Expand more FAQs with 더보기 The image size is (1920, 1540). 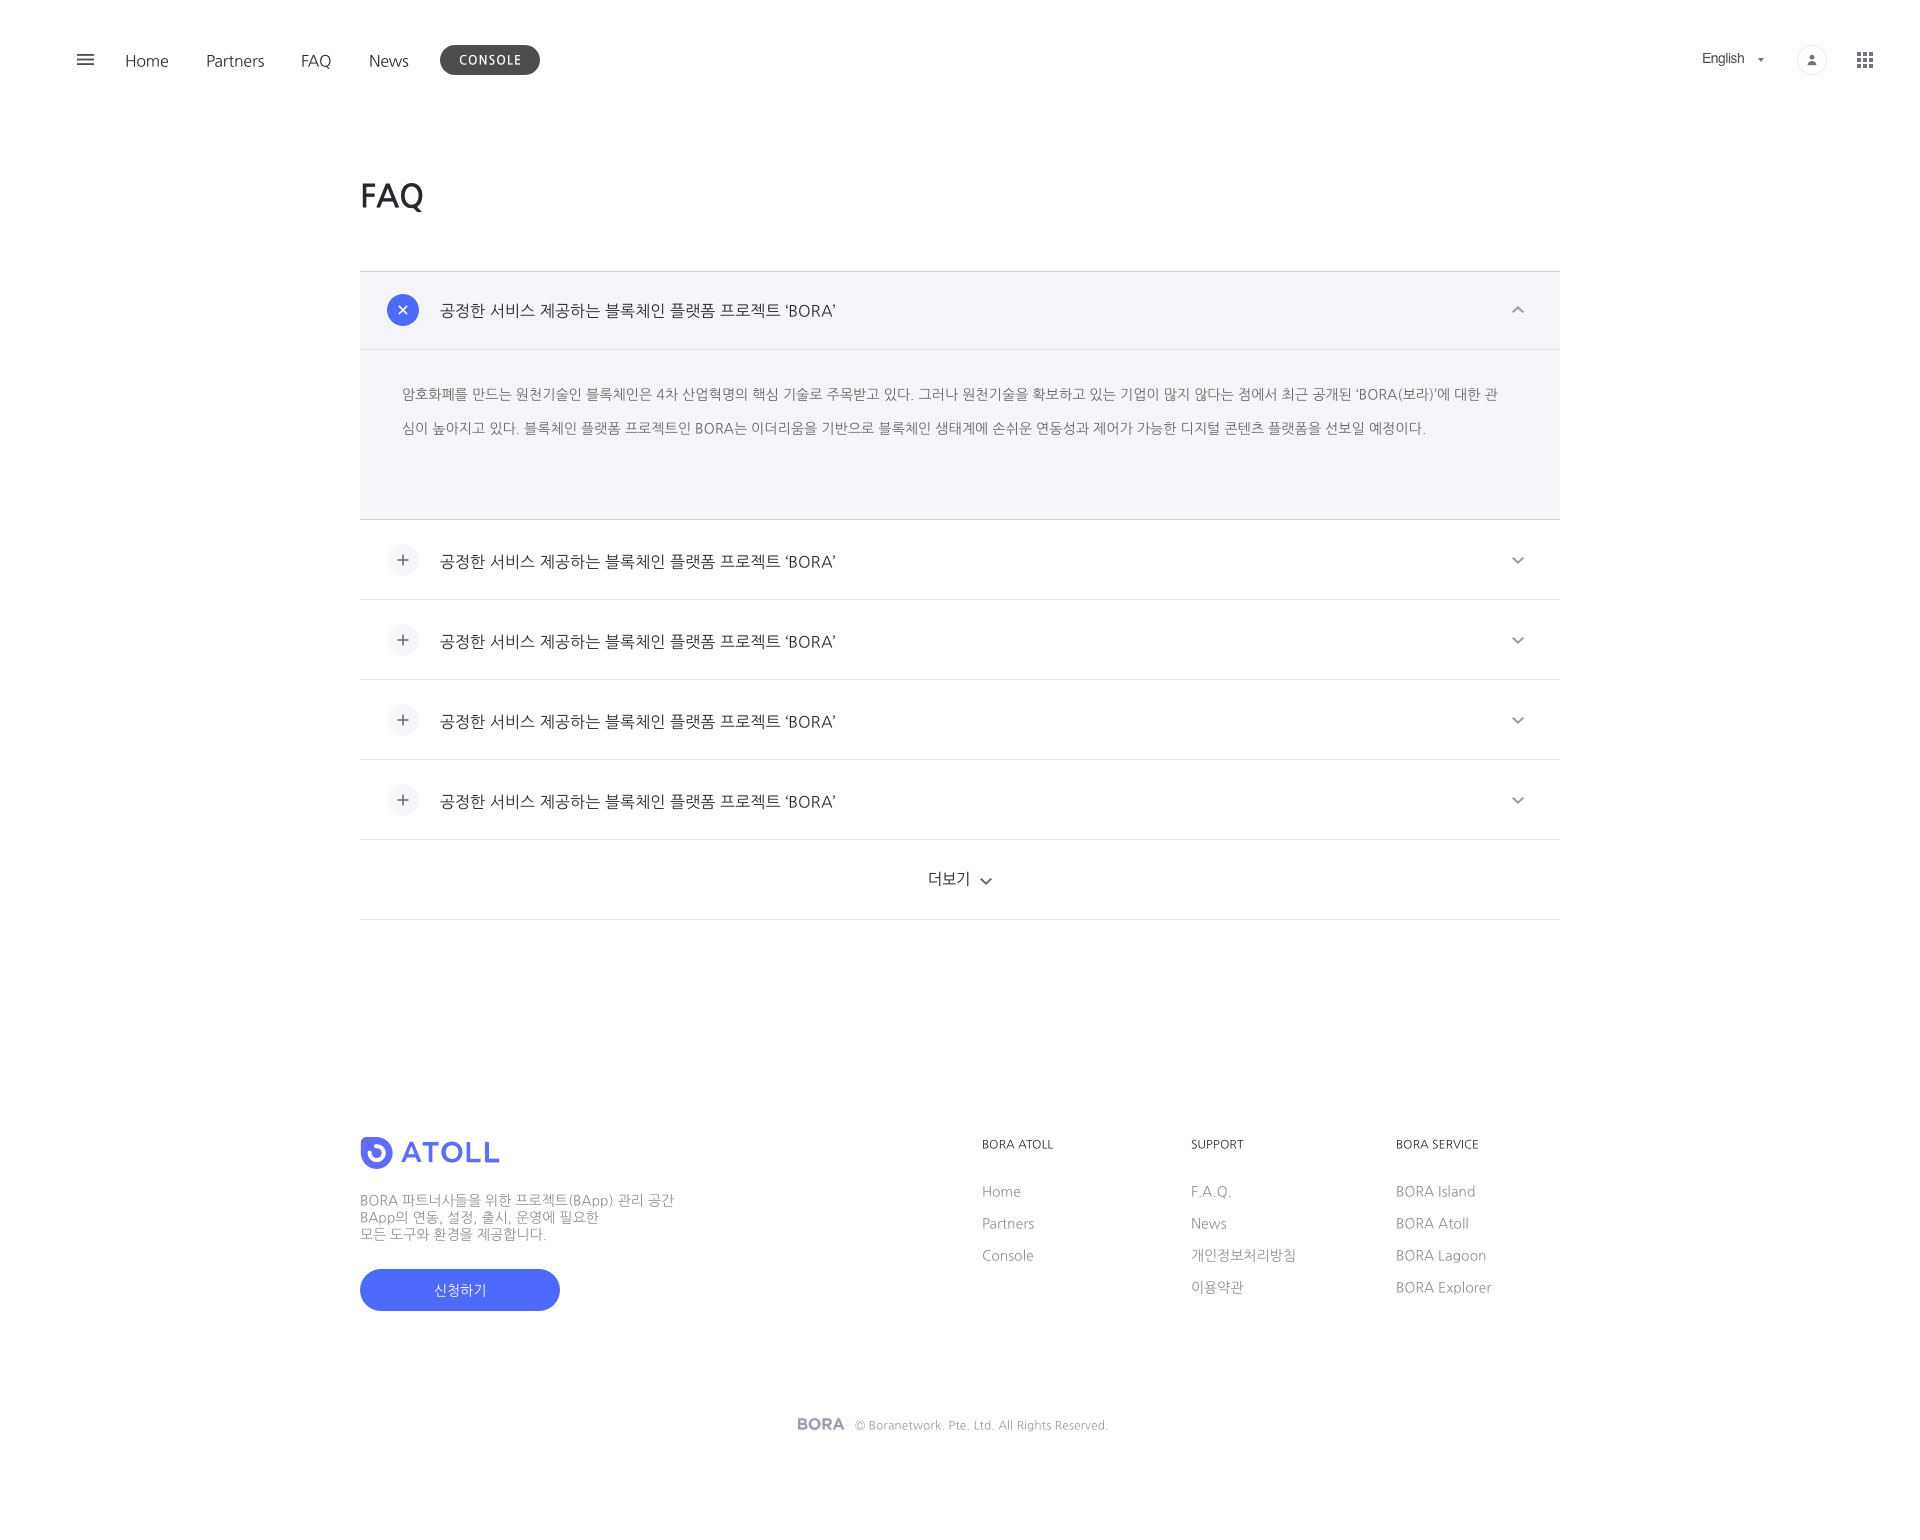coord(959,879)
